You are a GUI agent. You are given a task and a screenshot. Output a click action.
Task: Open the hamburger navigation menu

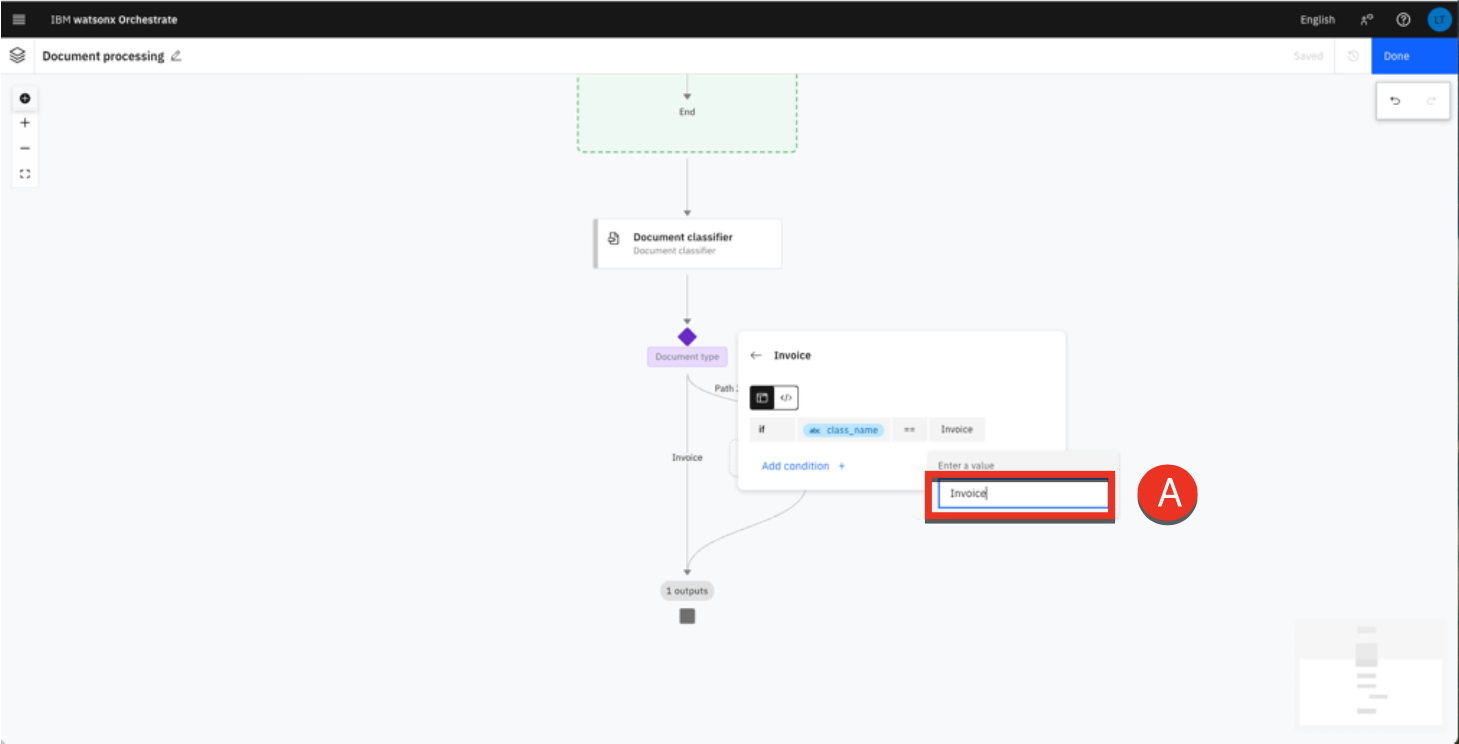[x=19, y=19]
